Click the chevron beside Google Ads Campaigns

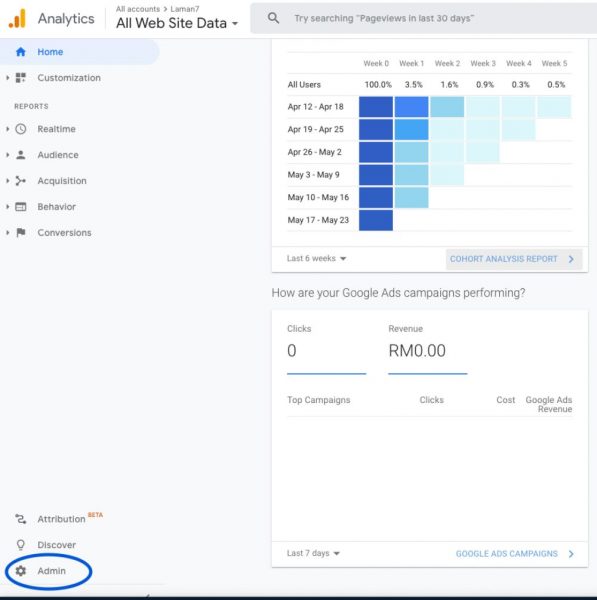(x=571, y=554)
